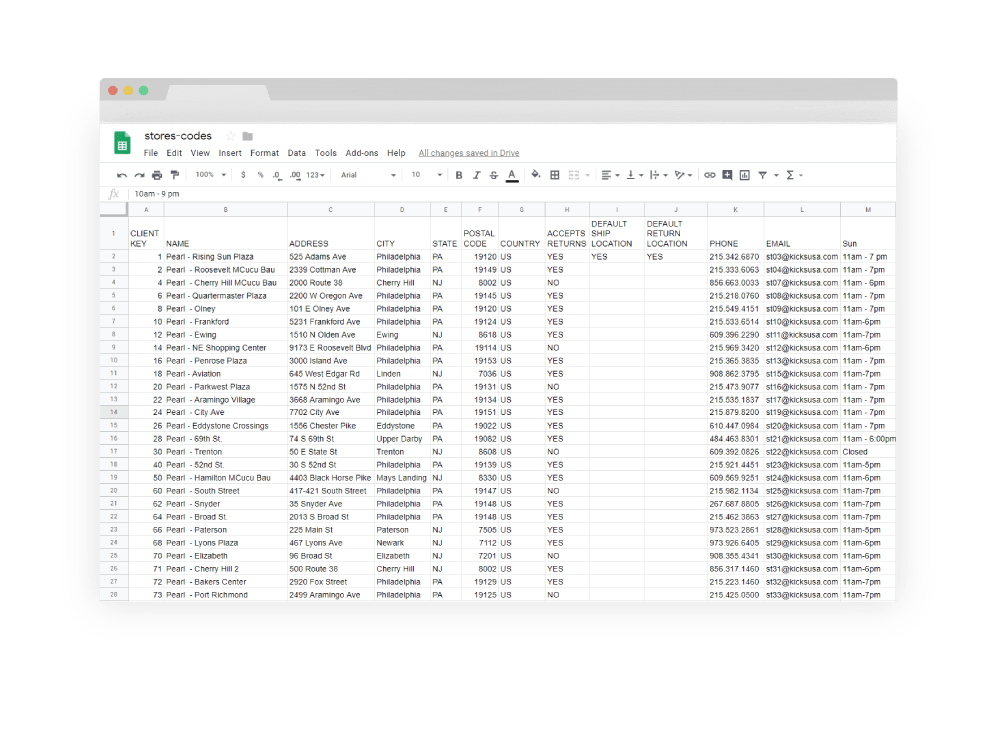The image size is (1000, 730).
Task: Click the Horizontal align icon
Action: pyautogui.click(x=607, y=175)
